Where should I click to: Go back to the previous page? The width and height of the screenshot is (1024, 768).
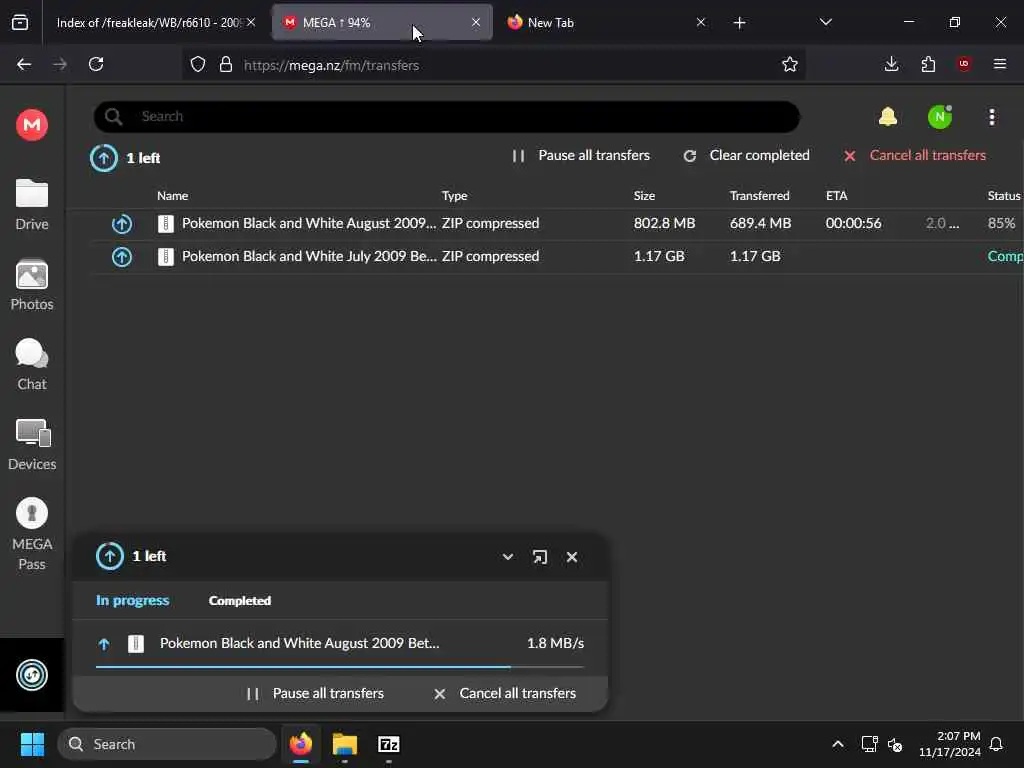pyautogui.click(x=24, y=64)
